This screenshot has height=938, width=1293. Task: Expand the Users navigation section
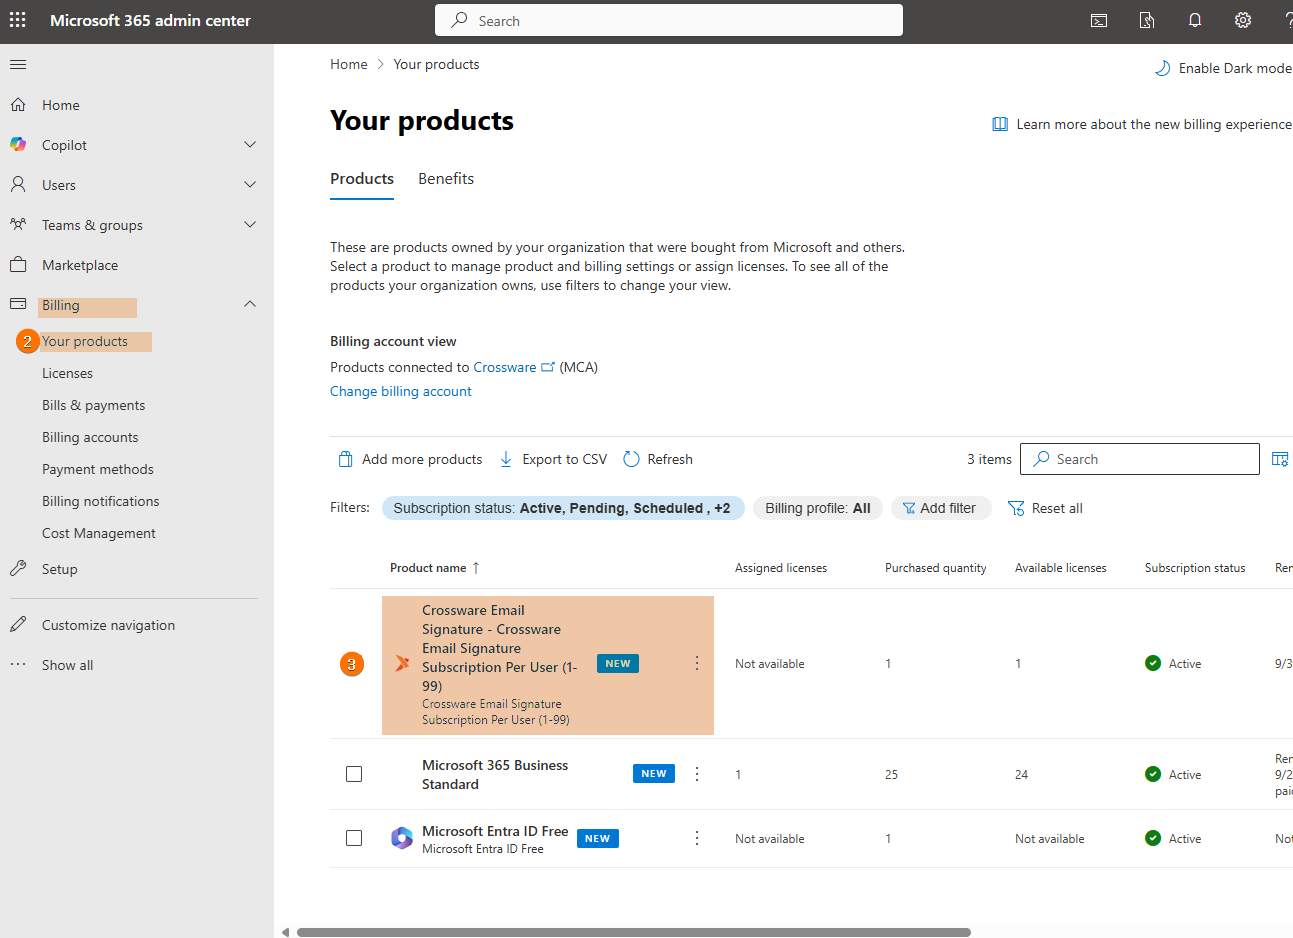[x=250, y=185]
